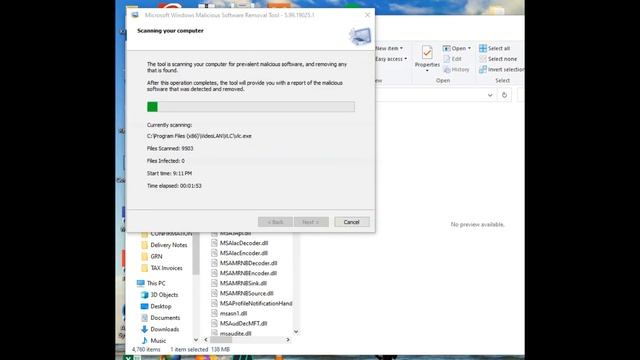Open the Properties dropdown arrow in ribbon
Image resolution: width=640 pixels, height=360 pixels.
(427, 71)
